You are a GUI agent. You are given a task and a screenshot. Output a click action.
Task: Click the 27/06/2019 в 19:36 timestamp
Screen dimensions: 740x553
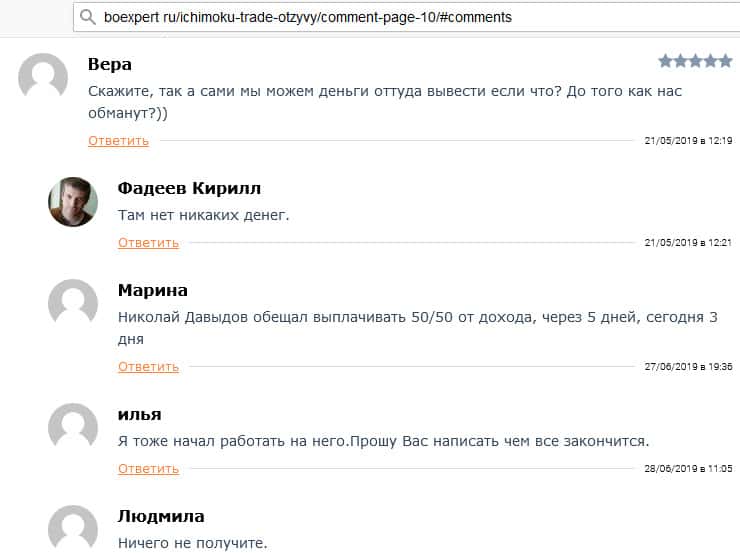[688, 367]
